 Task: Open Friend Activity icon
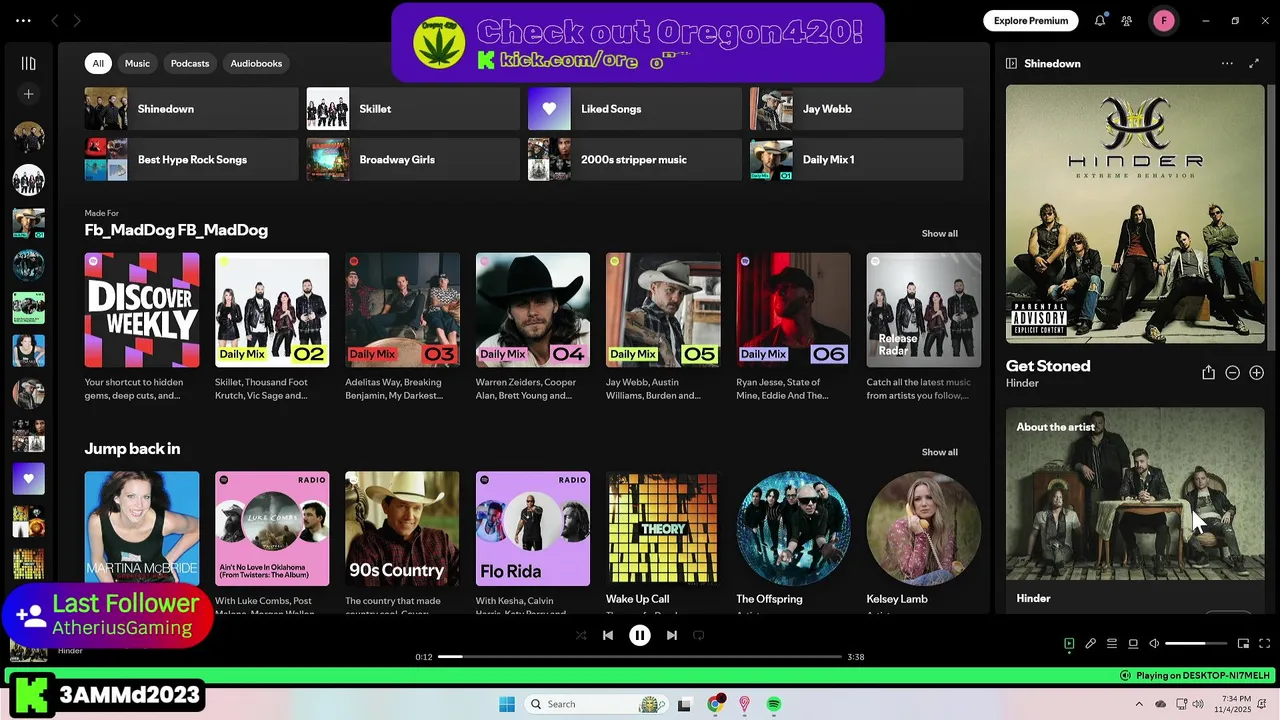[1127, 20]
